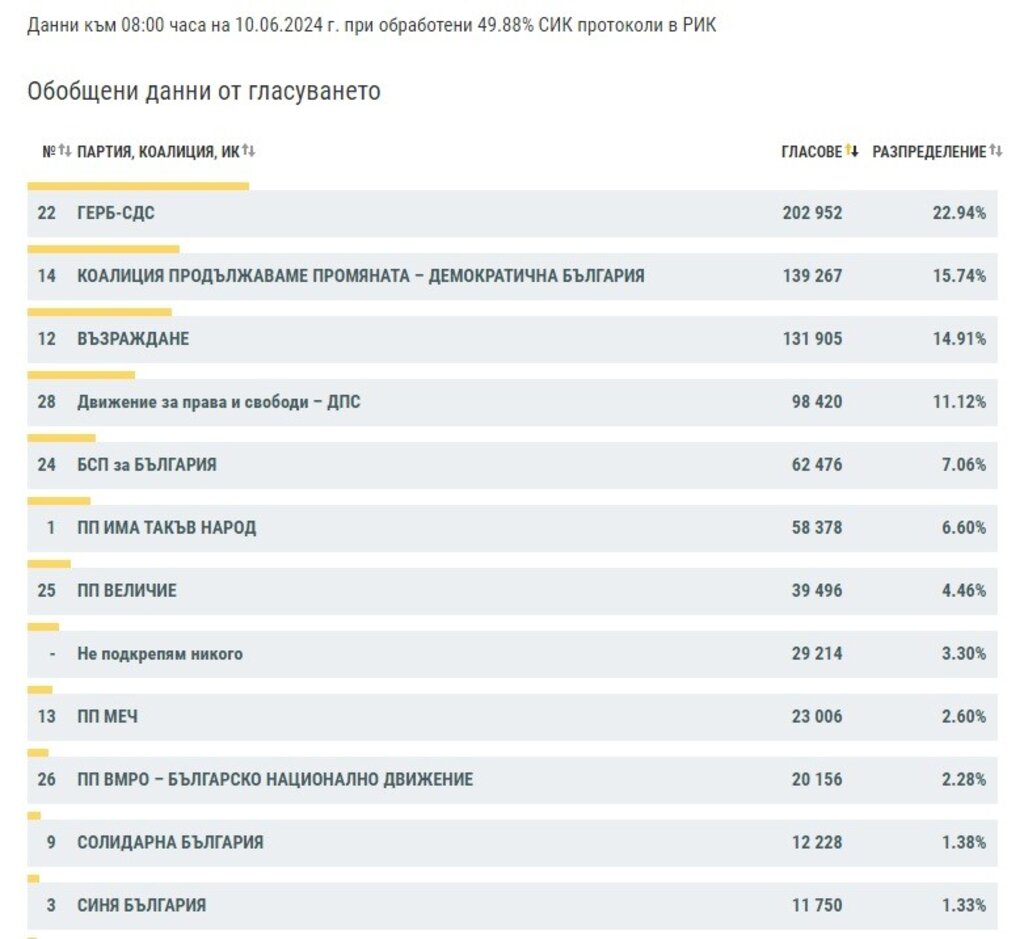Screen dimensions: 1024x939
Task: Click the yellow result bar above ГЕРБ-СДС
Action: point(138,186)
